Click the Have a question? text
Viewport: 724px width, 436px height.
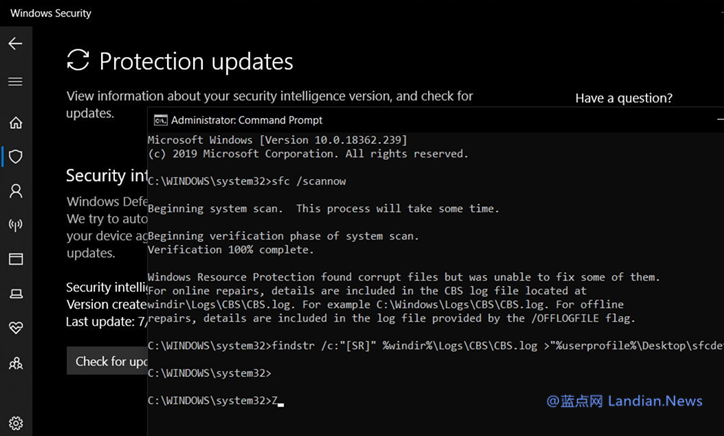623,98
